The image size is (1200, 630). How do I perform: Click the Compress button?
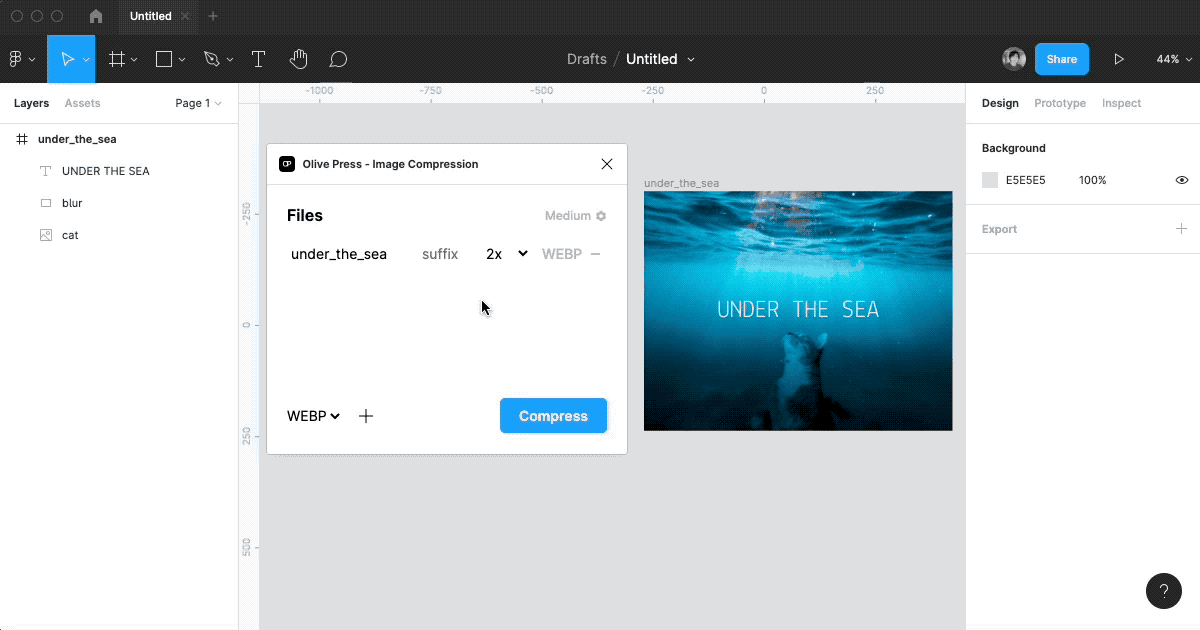(553, 416)
